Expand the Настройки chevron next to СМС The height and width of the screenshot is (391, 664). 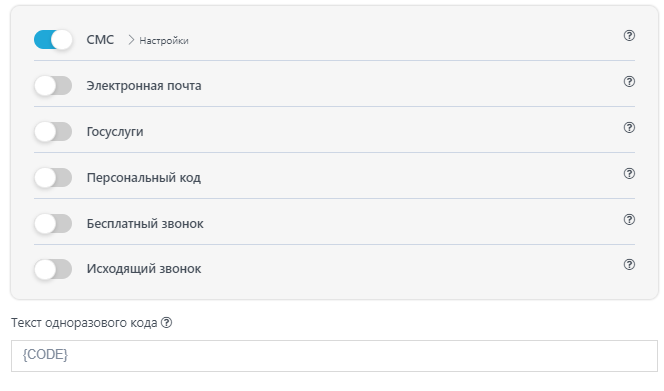point(131,40)
